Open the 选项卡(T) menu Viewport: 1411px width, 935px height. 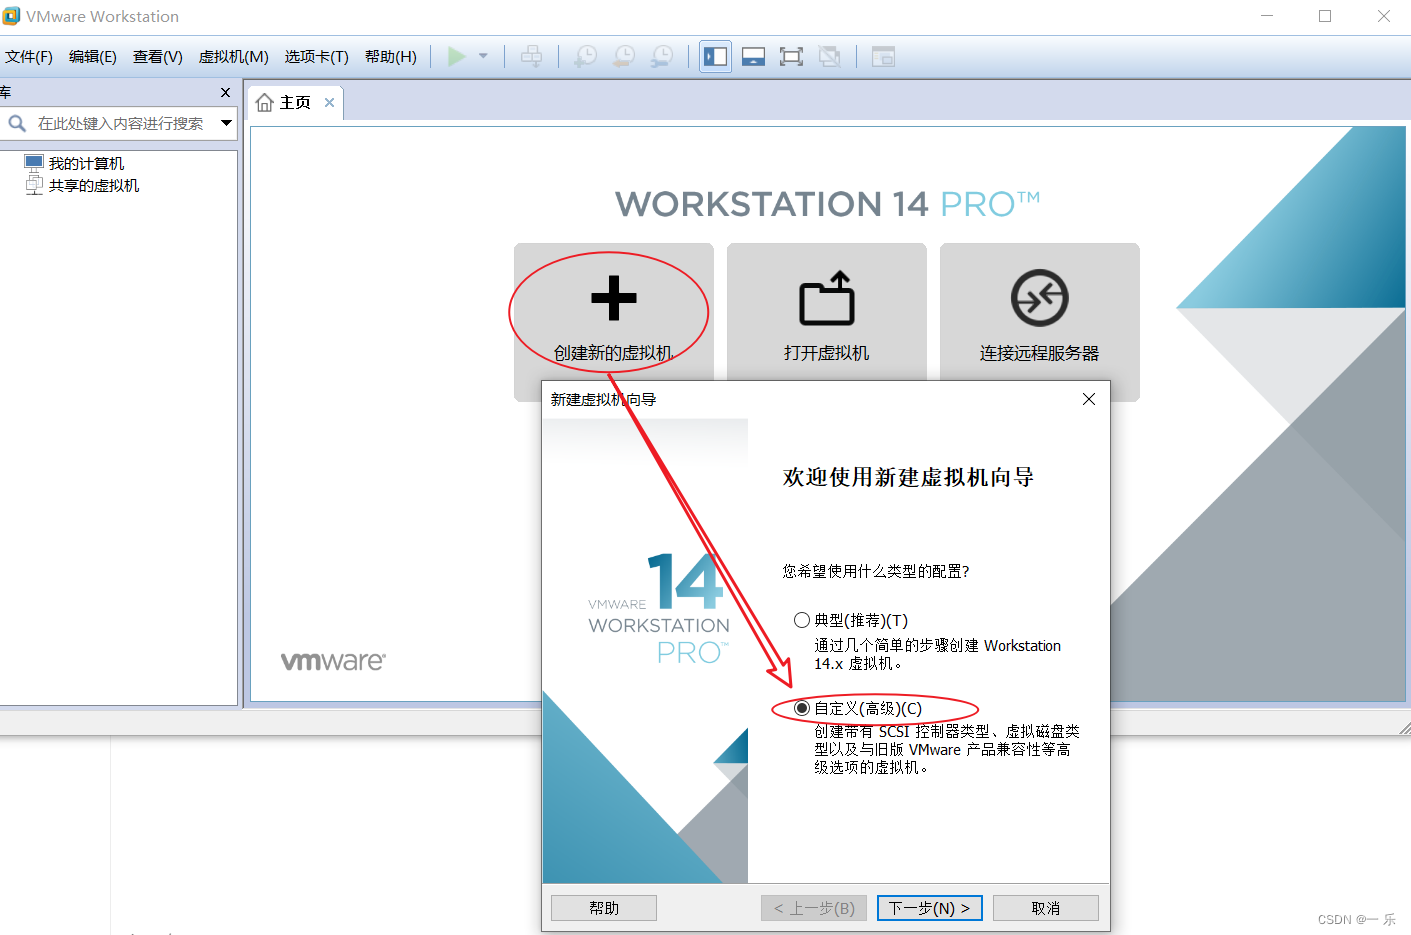click(317, 57)
